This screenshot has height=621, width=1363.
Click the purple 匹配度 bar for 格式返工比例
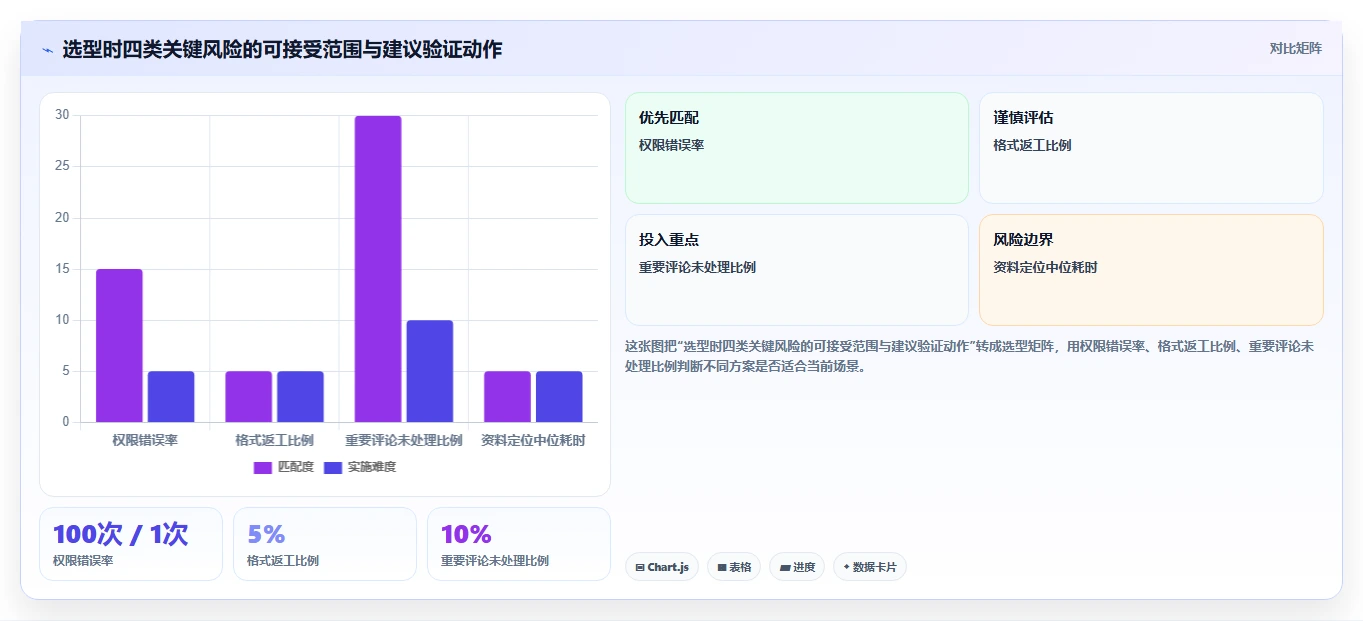point(248,397)
